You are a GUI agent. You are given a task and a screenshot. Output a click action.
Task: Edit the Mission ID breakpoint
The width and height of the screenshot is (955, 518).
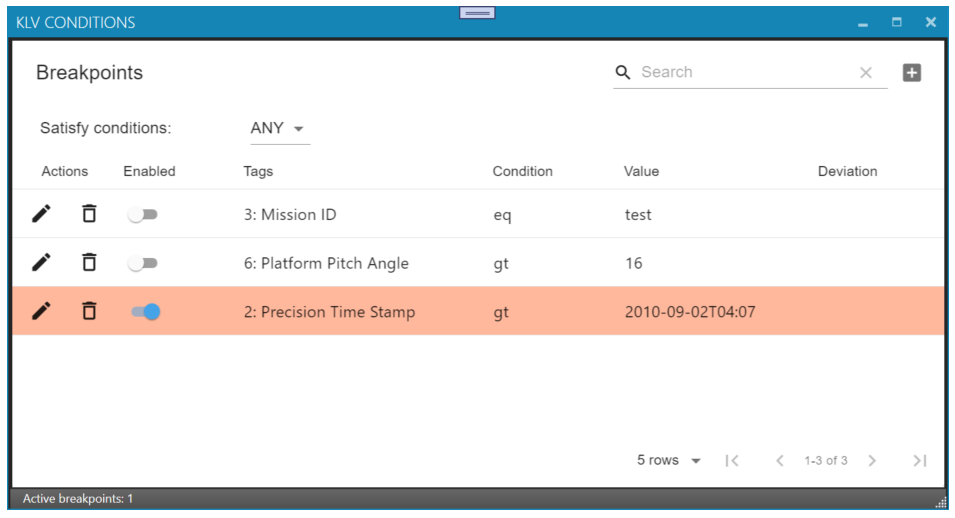[x=41, y=214]
